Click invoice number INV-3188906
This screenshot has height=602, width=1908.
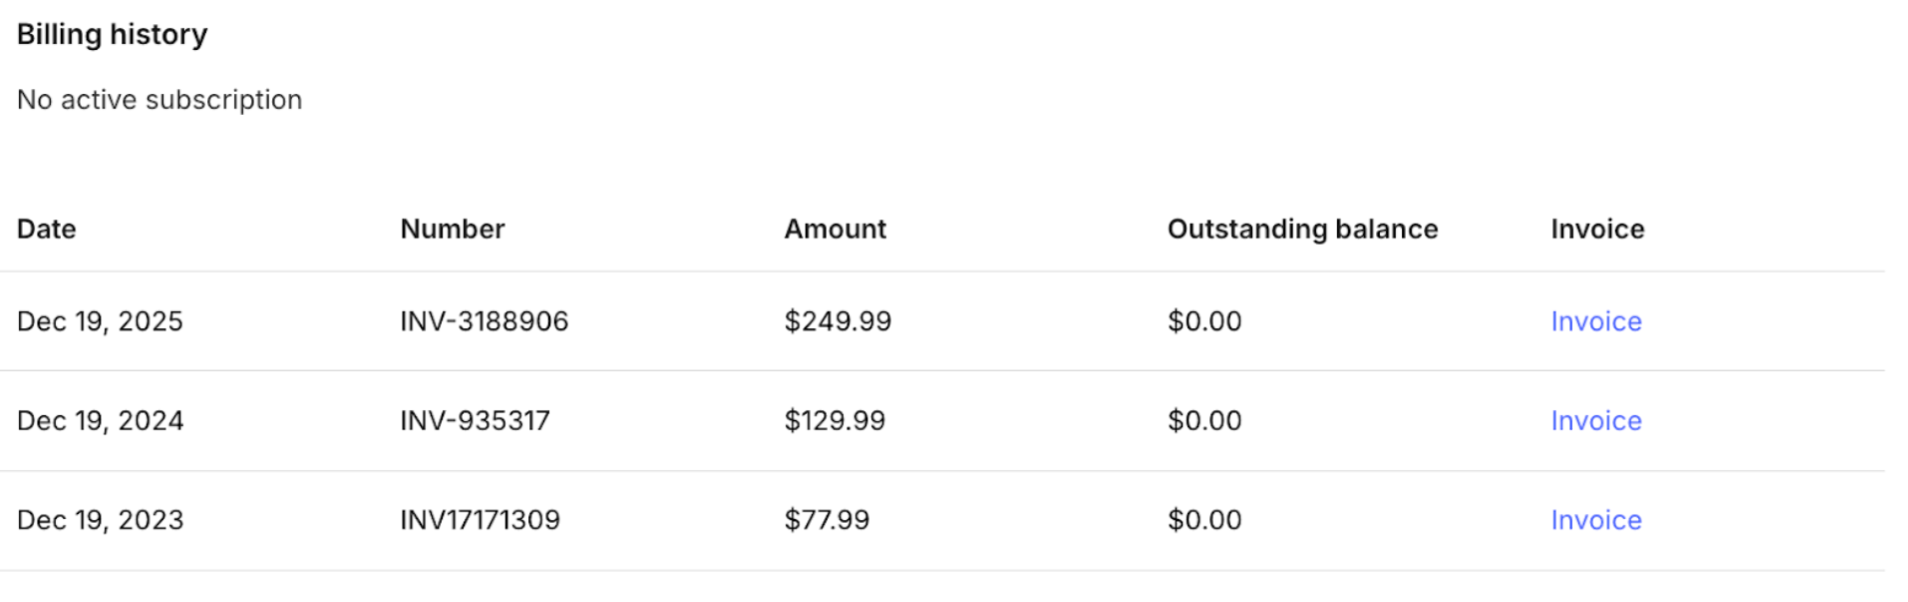pos(484,321)
